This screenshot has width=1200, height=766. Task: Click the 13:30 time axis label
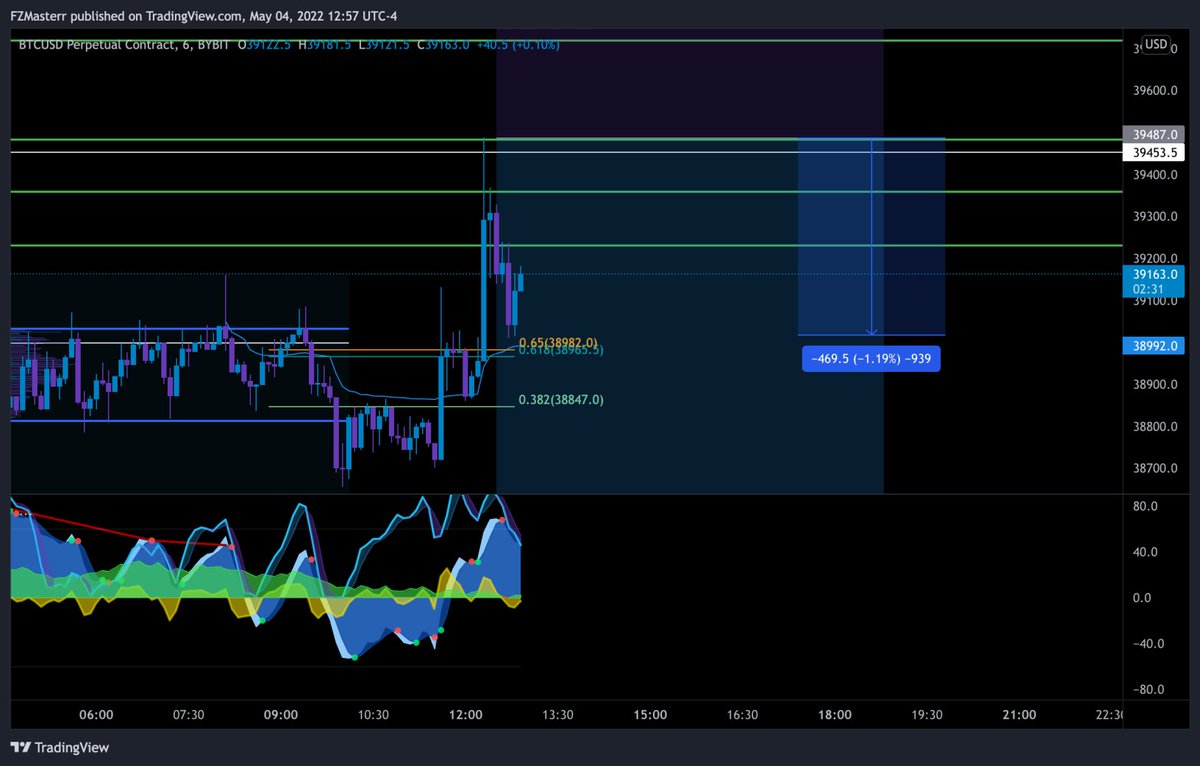point(557,715)
